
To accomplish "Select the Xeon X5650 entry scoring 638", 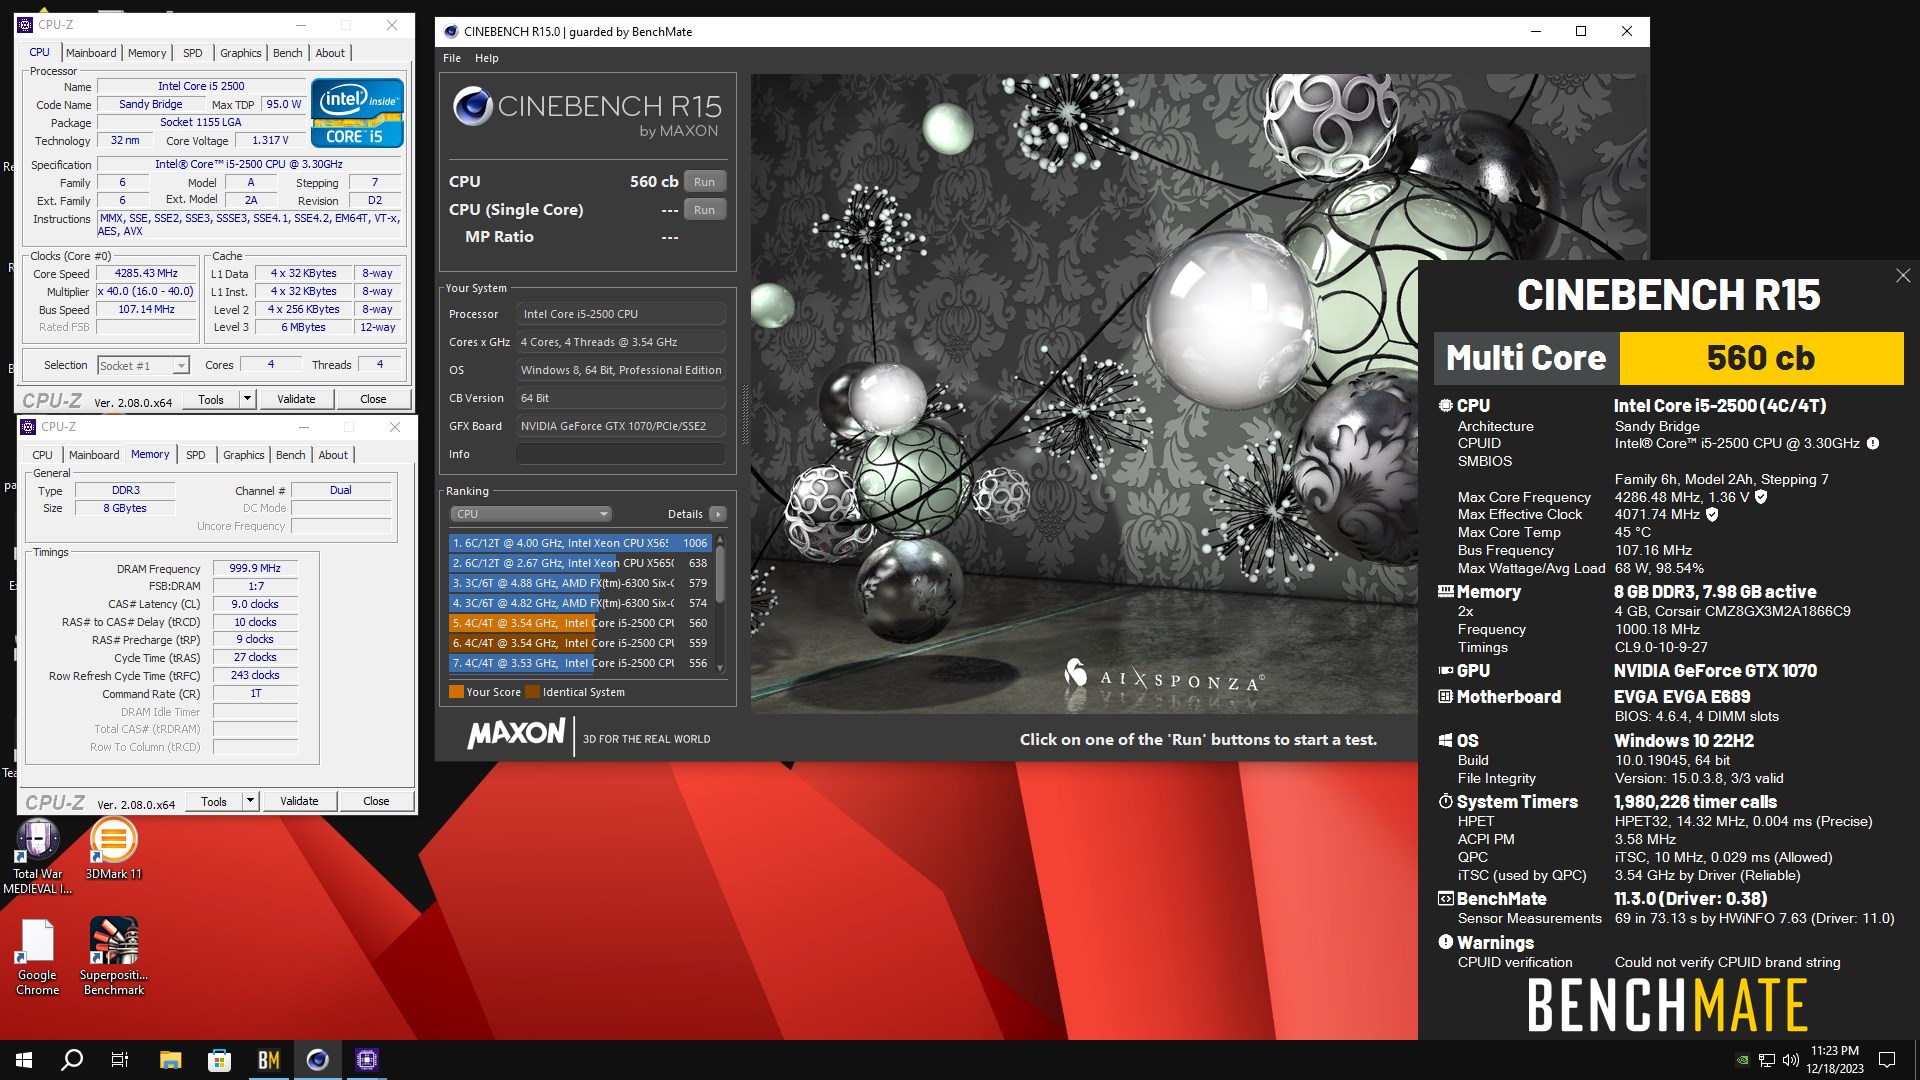I will [580, 563].
